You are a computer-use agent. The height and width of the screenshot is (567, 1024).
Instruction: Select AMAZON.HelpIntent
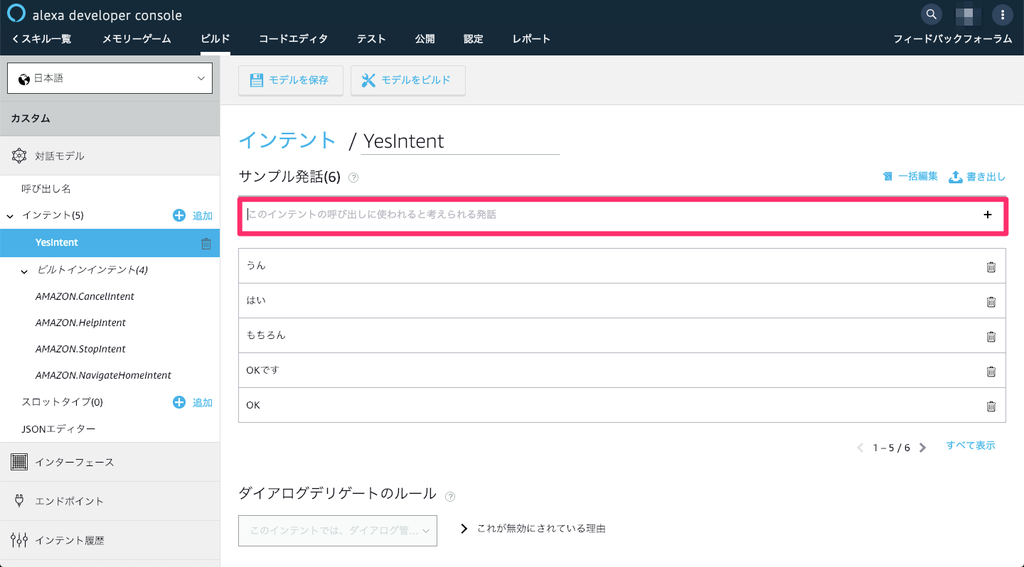click(x=80, y=323)
